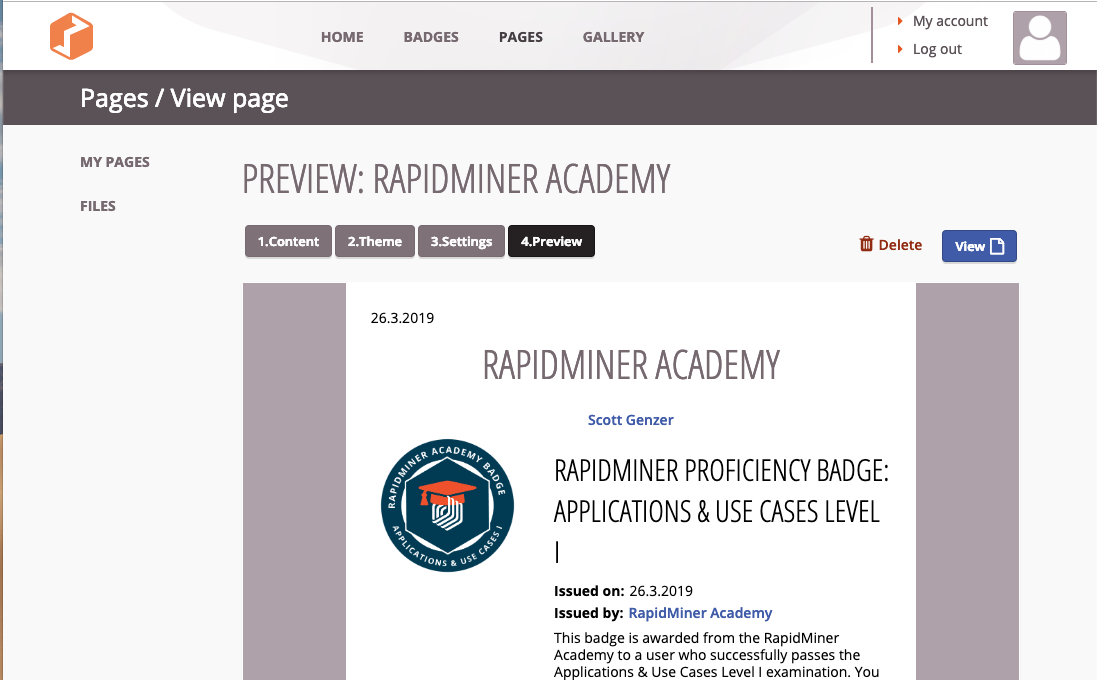Click the Delete page label text
This screenshot has height=680, width=1097.
pyautogui.click(x=900, y=245)
